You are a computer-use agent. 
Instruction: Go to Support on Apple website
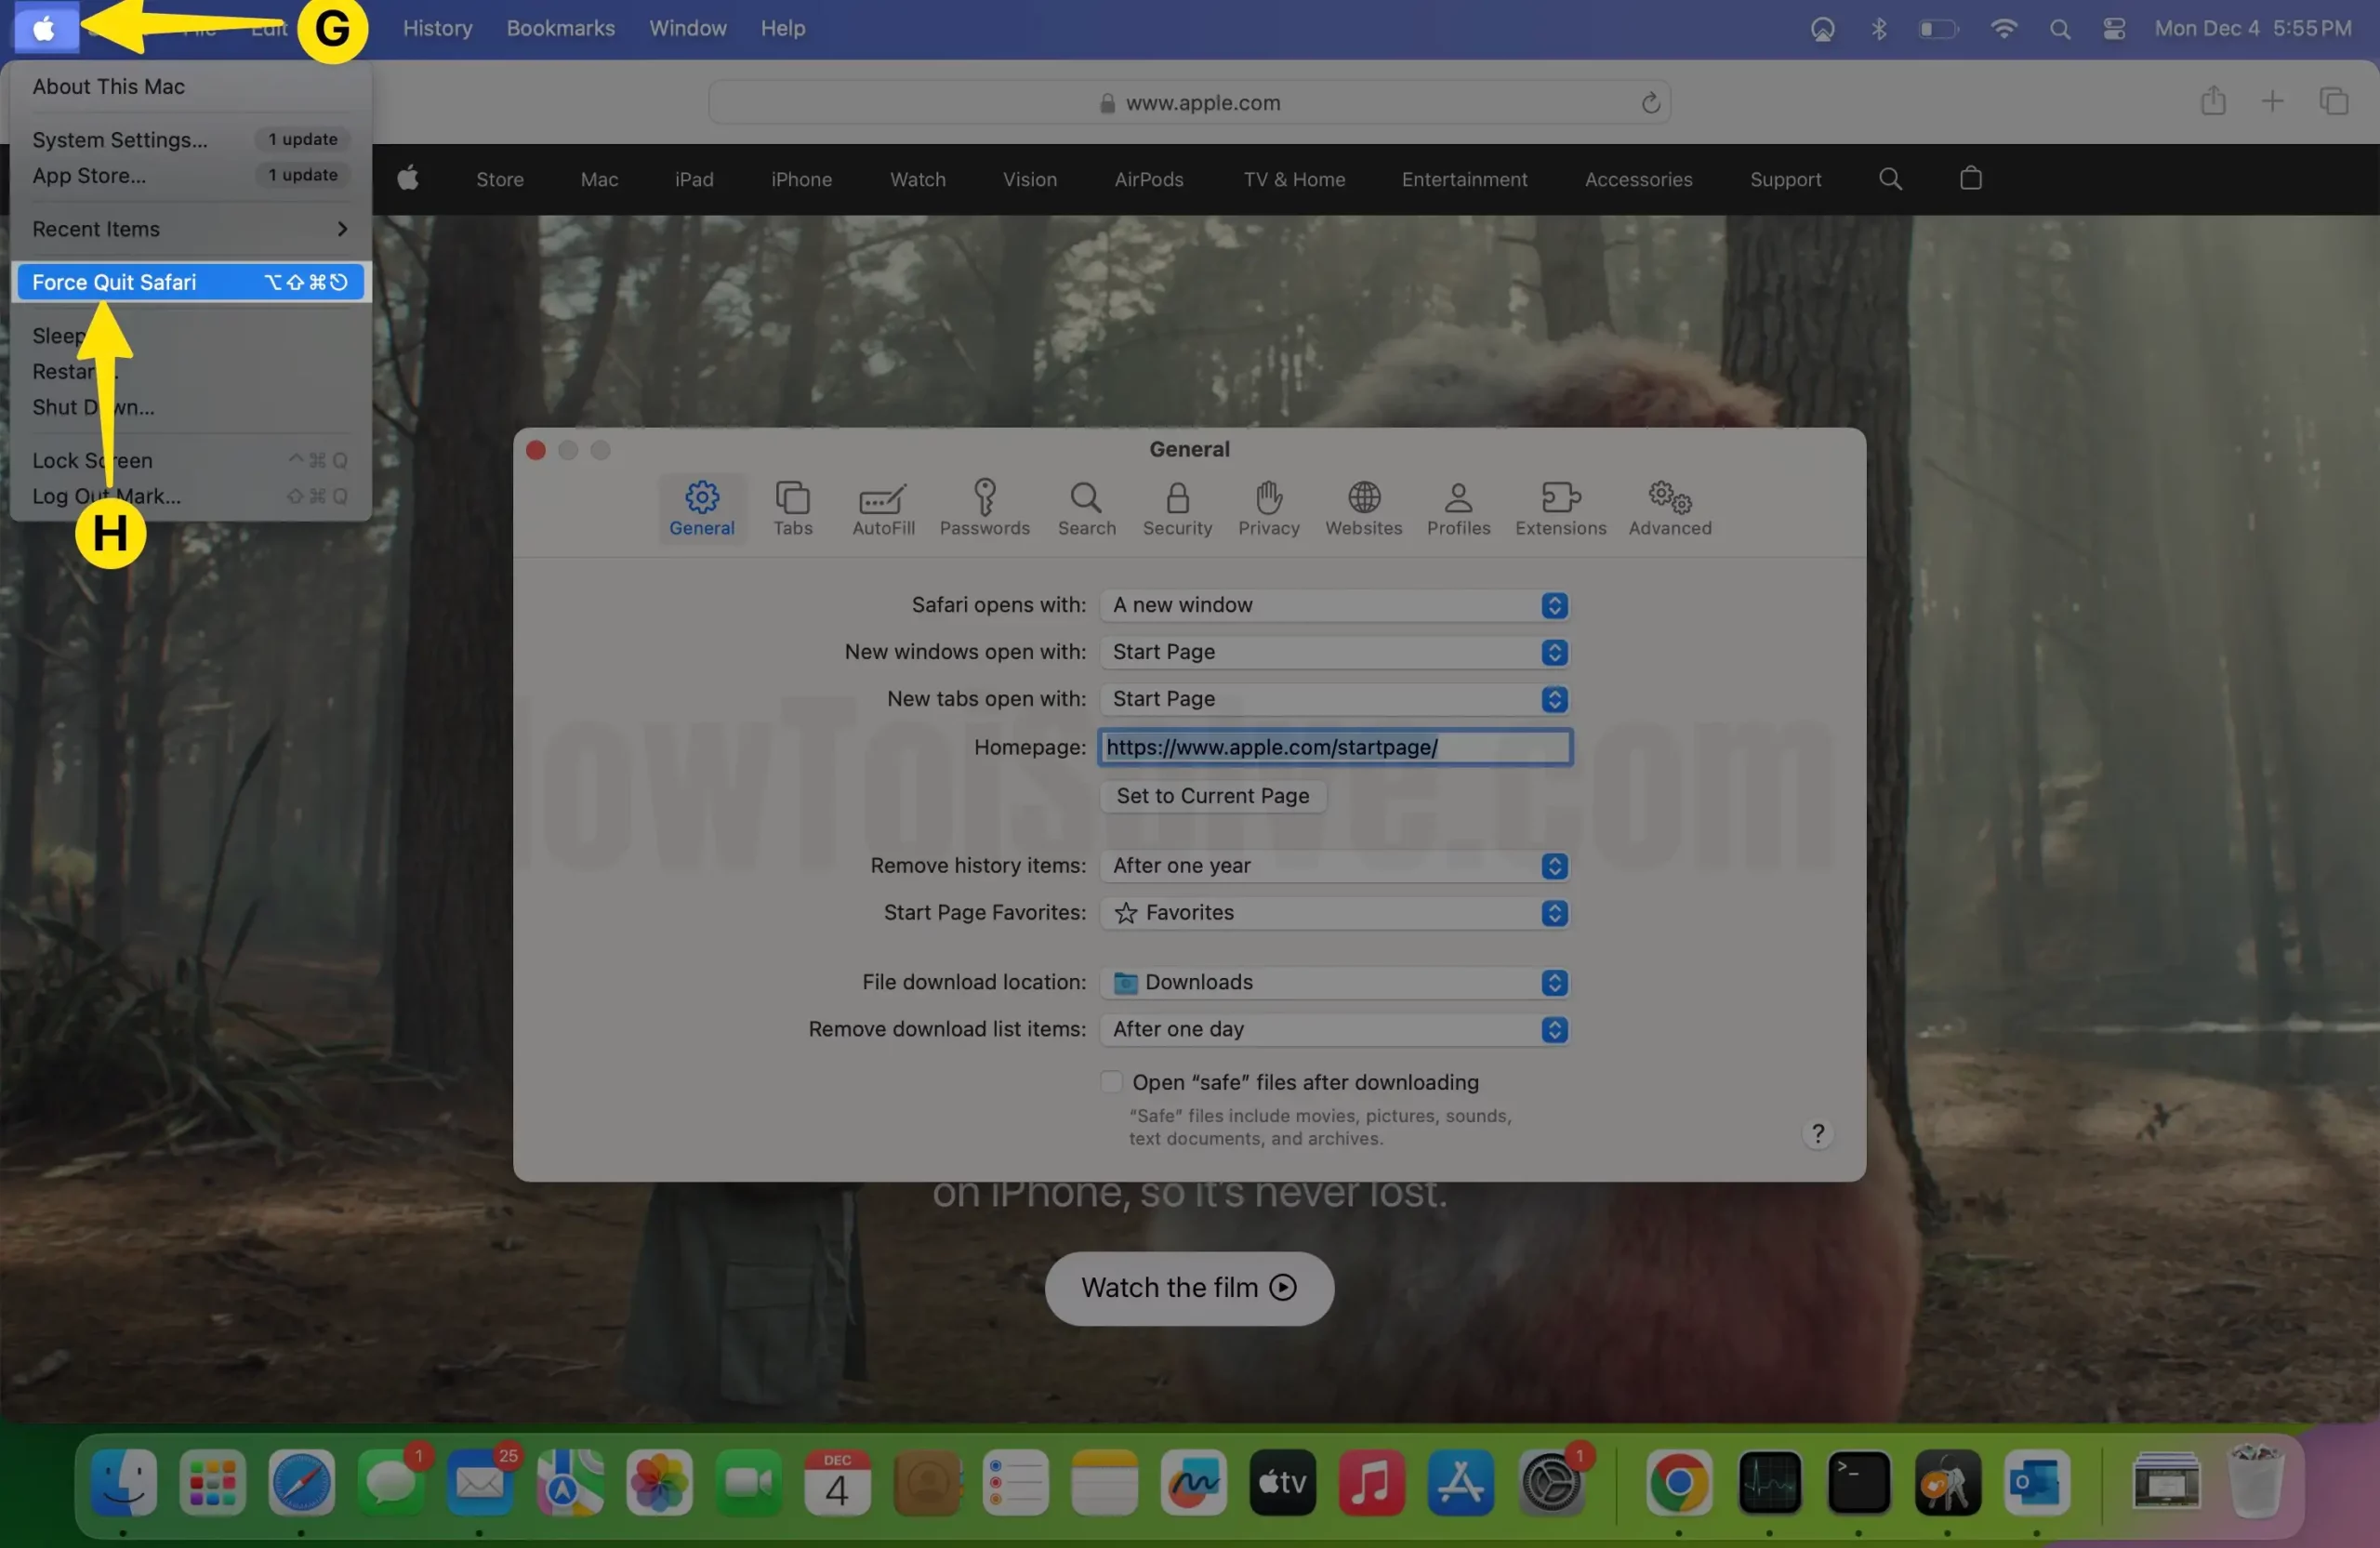(x=1785, y=179)
